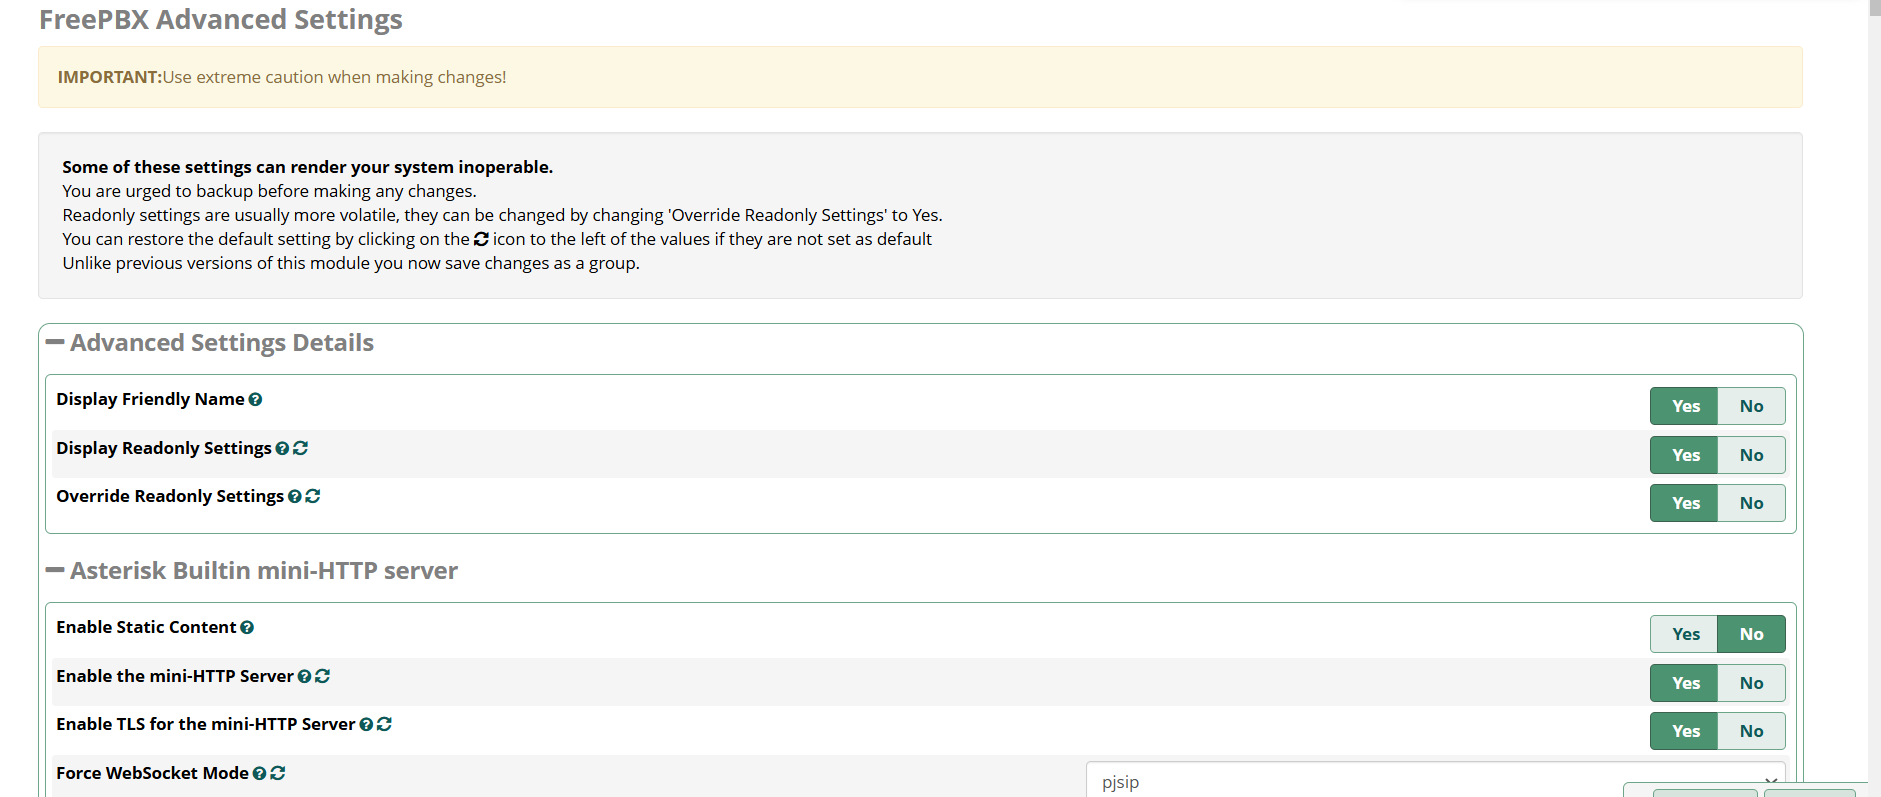The height and width of the screenshot is (797, 1881).
Task: Set Override Readonly Settings to No
Action: (1751, 503)
